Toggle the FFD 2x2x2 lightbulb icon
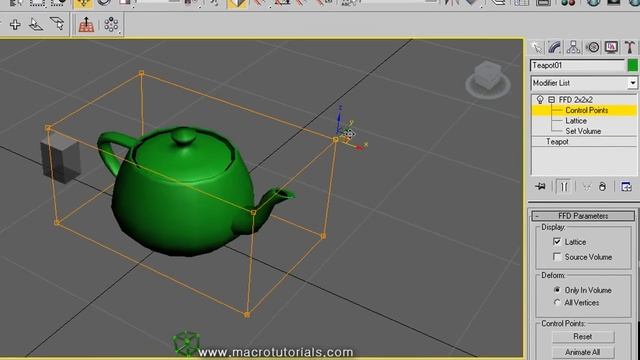The height and width of the screenshot is (360, 640). click(540, 100)
